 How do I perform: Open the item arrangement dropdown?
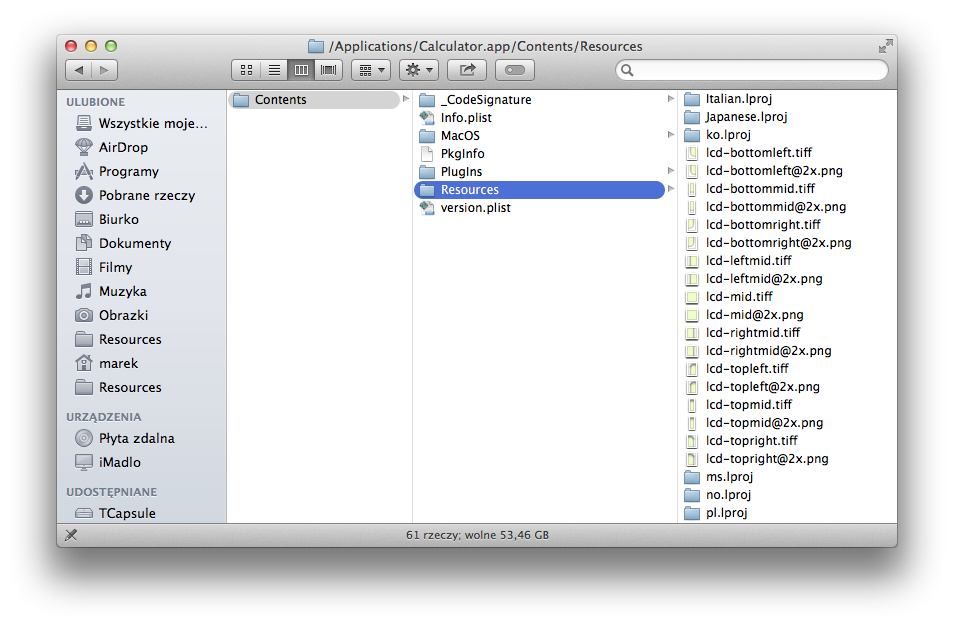pos(370,70)
